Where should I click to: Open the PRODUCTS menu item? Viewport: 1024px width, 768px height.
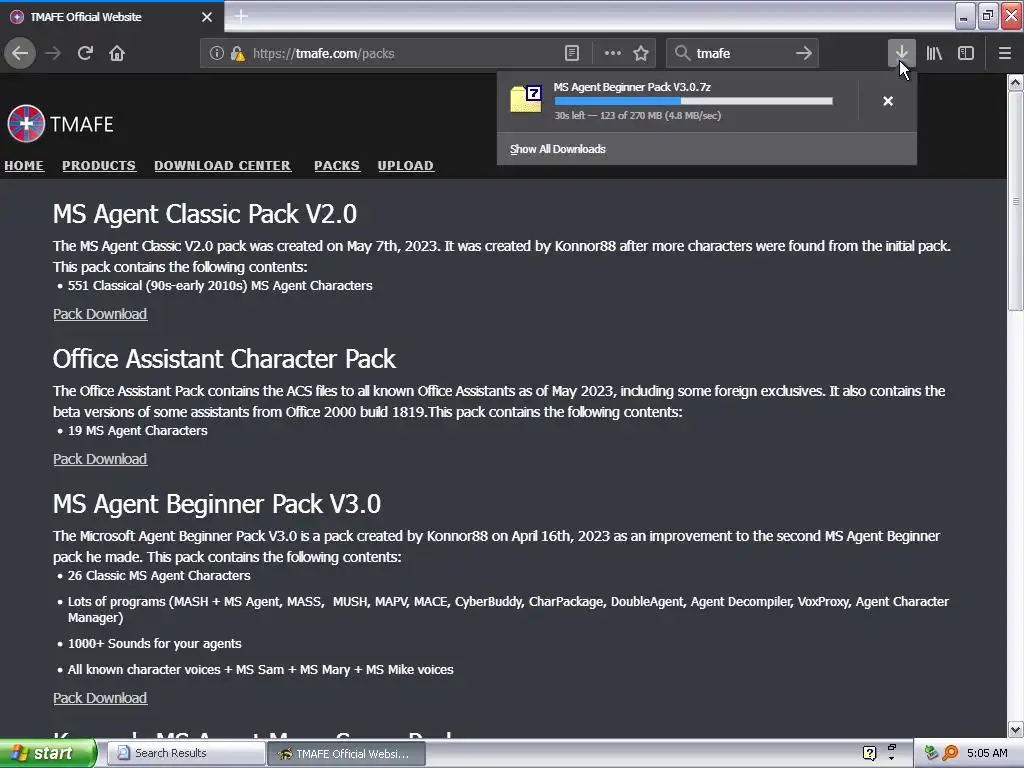pos(99,166)
